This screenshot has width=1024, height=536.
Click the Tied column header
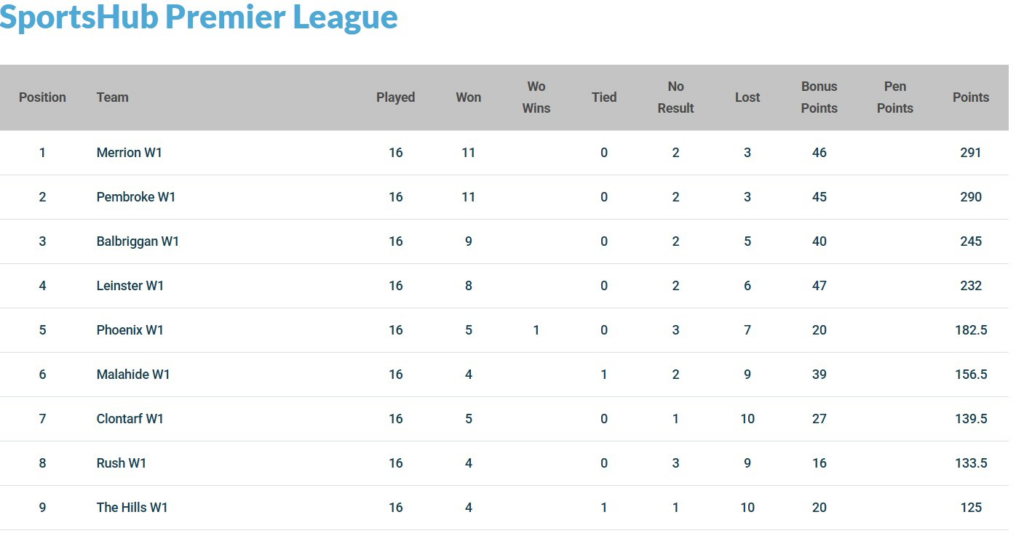point(604,97)
